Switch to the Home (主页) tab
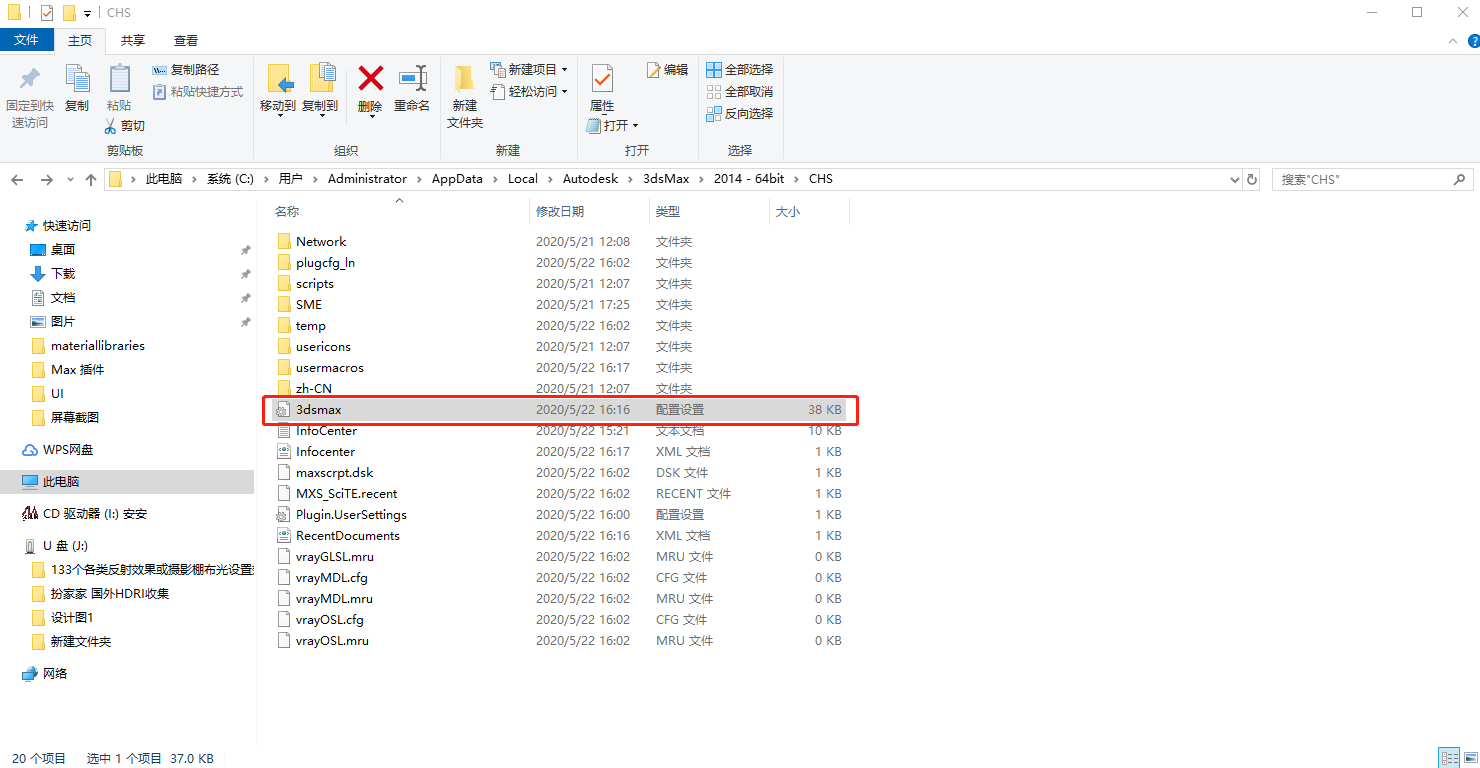 click(x=80, y=40)
